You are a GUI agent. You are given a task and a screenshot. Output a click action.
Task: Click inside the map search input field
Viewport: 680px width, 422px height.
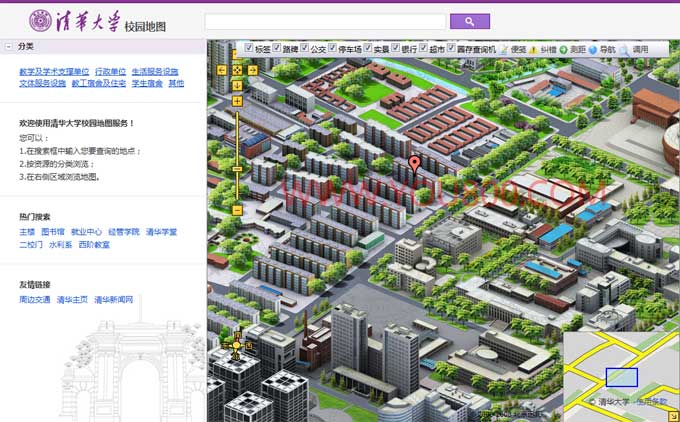click(324, 21)
